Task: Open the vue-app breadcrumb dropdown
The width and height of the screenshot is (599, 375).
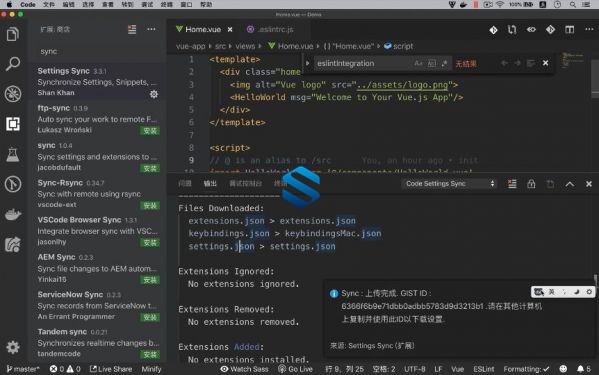Action: point(190,46)
